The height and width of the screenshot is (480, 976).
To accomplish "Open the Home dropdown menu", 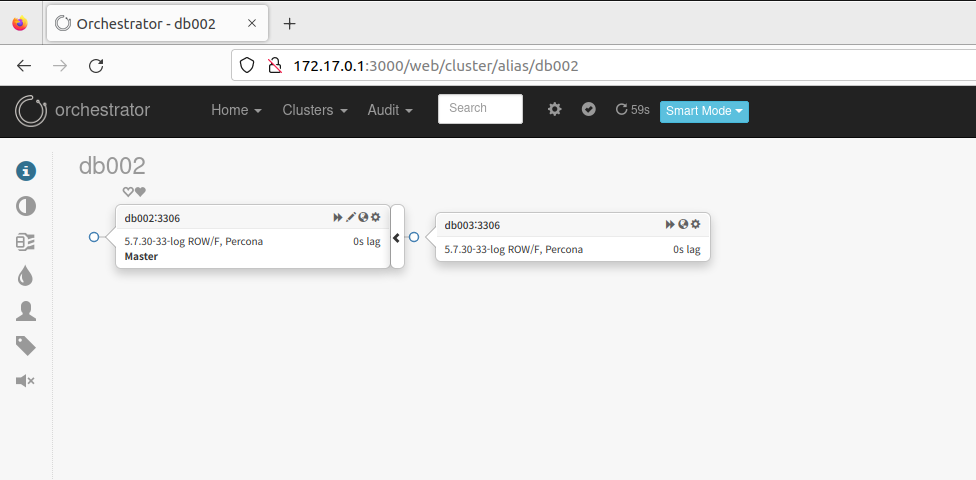I will [236, 110].
